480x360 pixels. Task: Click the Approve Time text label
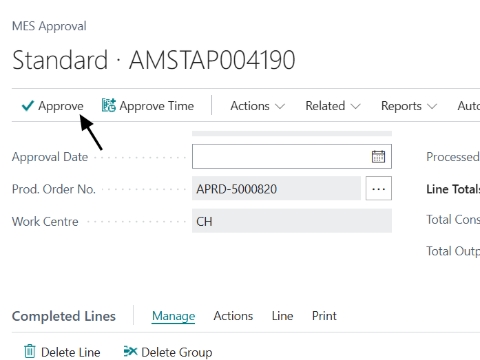(157, 106)
